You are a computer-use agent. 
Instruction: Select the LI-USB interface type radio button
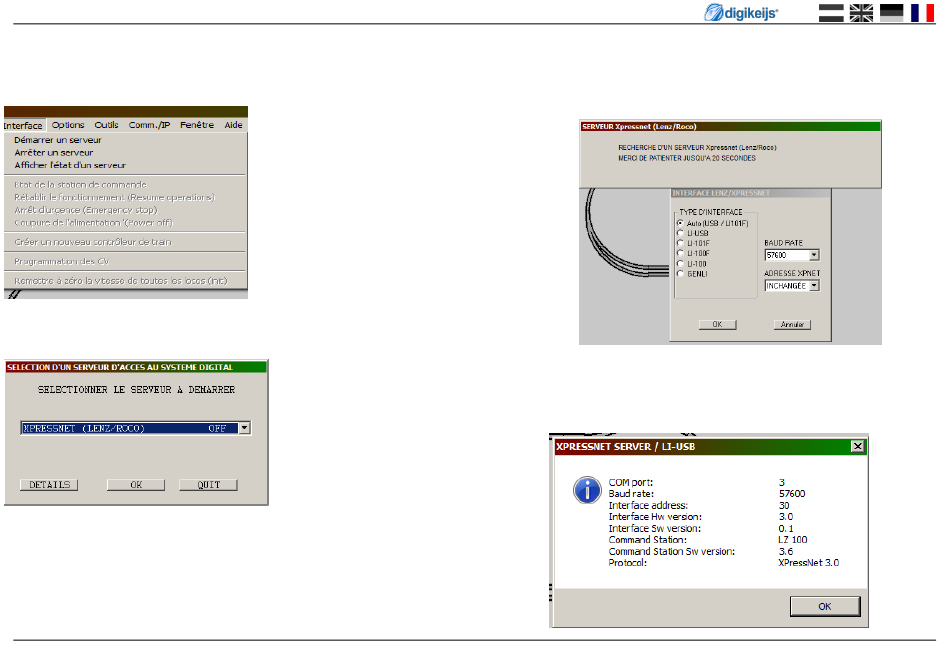[x=680, y=233]
